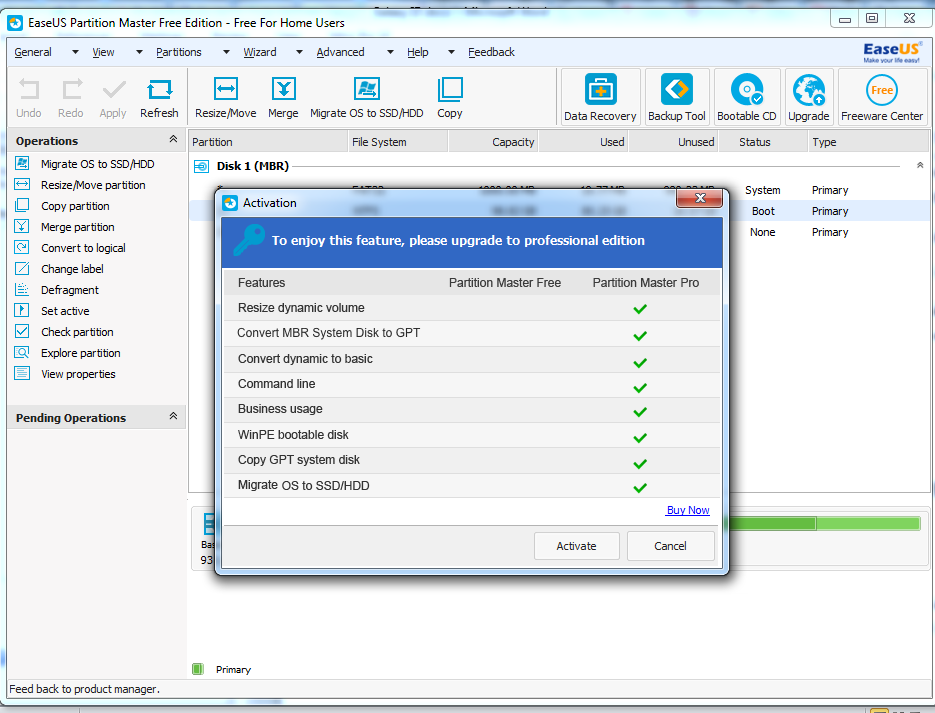Click the Buy Now link
The height and width of the screenshot is (713, 935).
(688, 510)
